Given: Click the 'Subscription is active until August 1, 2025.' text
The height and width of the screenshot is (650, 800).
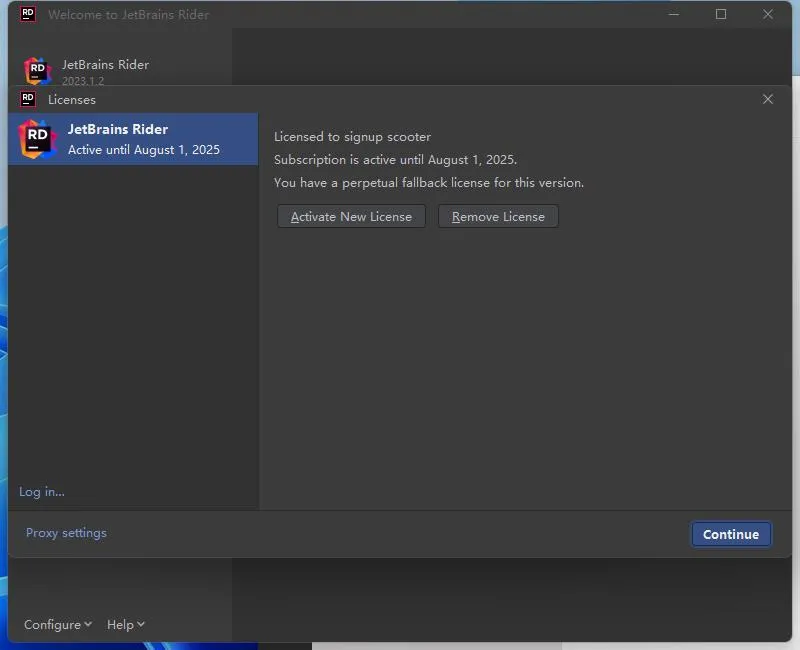Looking at the screenshot, I should [395, 160].
